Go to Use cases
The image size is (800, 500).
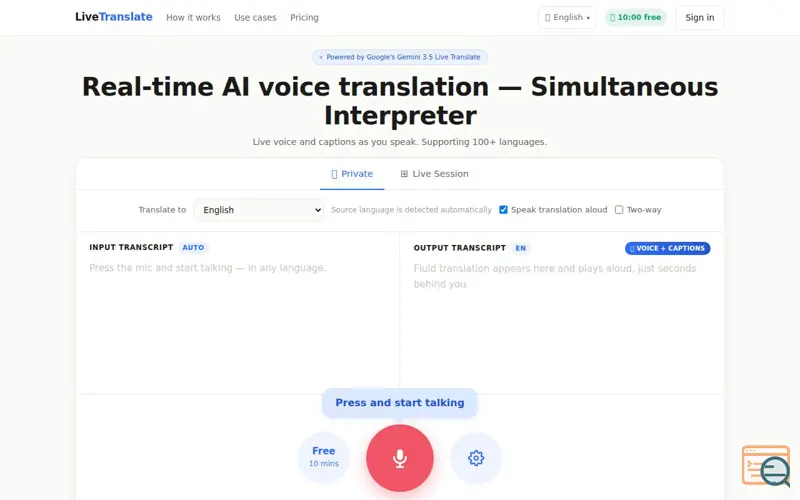(255, 17)
